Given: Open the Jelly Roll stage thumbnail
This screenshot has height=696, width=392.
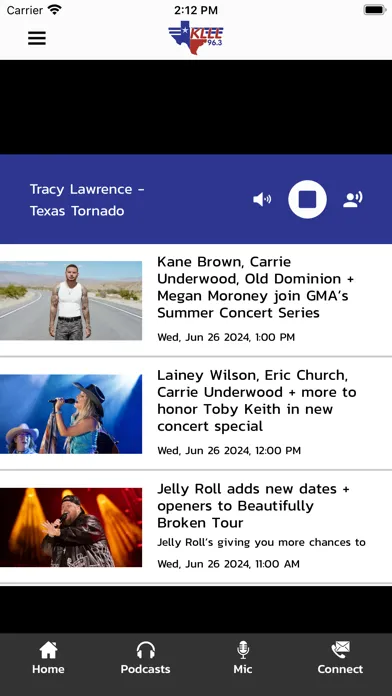Looking at the screenshot, I should [x=71, y=527].
